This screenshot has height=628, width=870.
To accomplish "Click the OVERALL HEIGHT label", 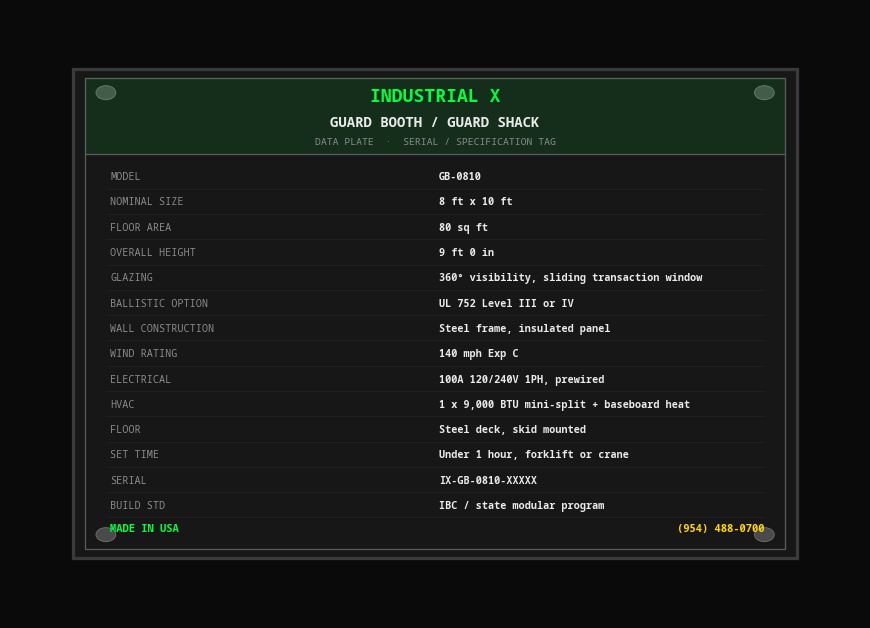I will [153, 252].
